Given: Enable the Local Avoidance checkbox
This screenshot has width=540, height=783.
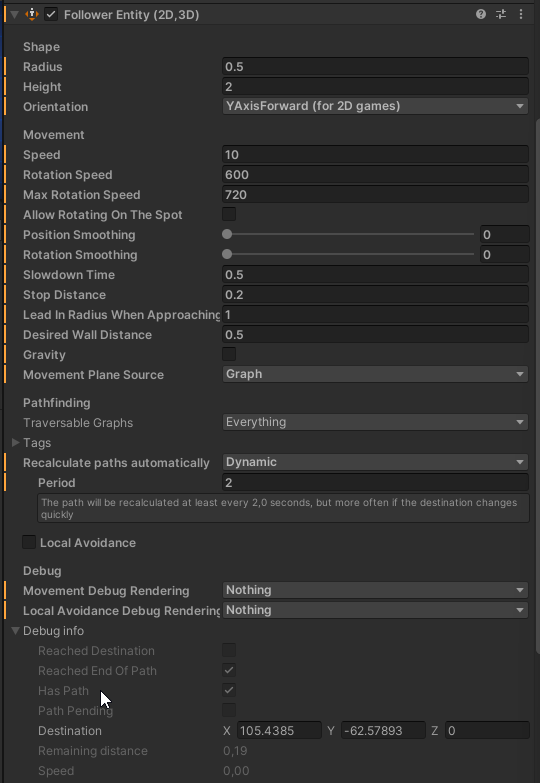Looking at the screenshot, I should [x=29, y=542].
